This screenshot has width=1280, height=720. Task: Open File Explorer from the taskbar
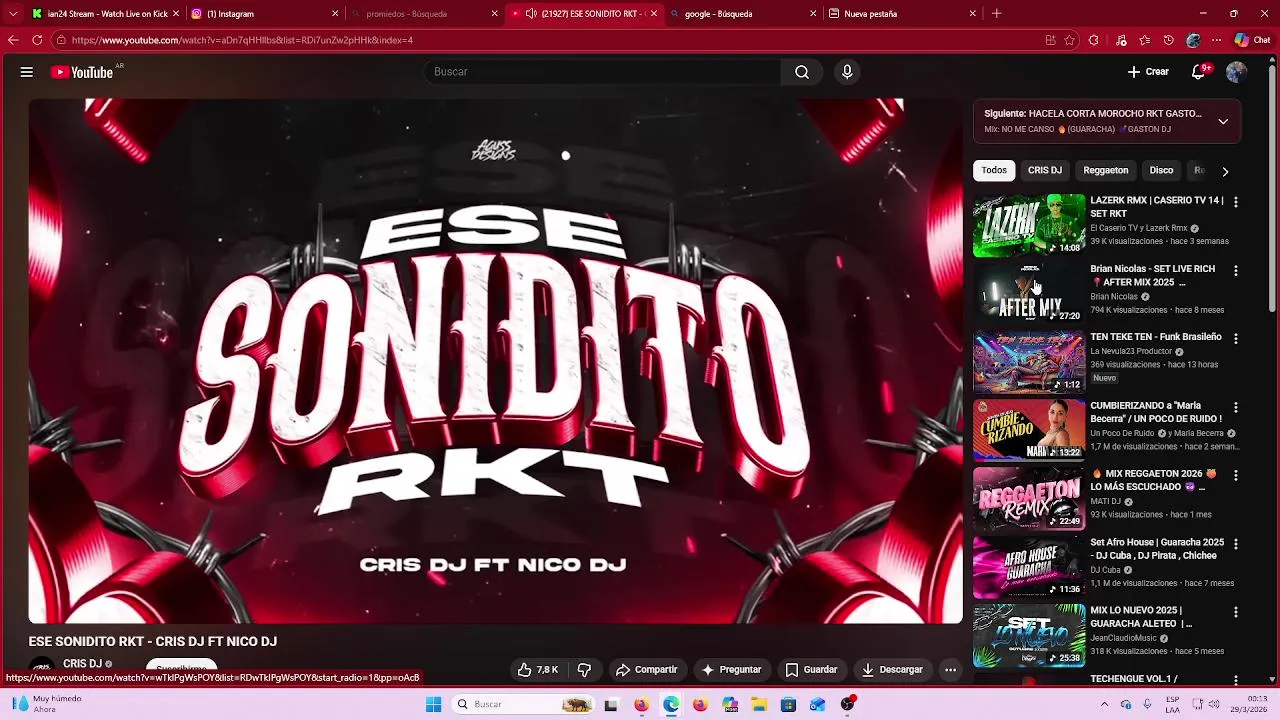[x=759, y=704]
